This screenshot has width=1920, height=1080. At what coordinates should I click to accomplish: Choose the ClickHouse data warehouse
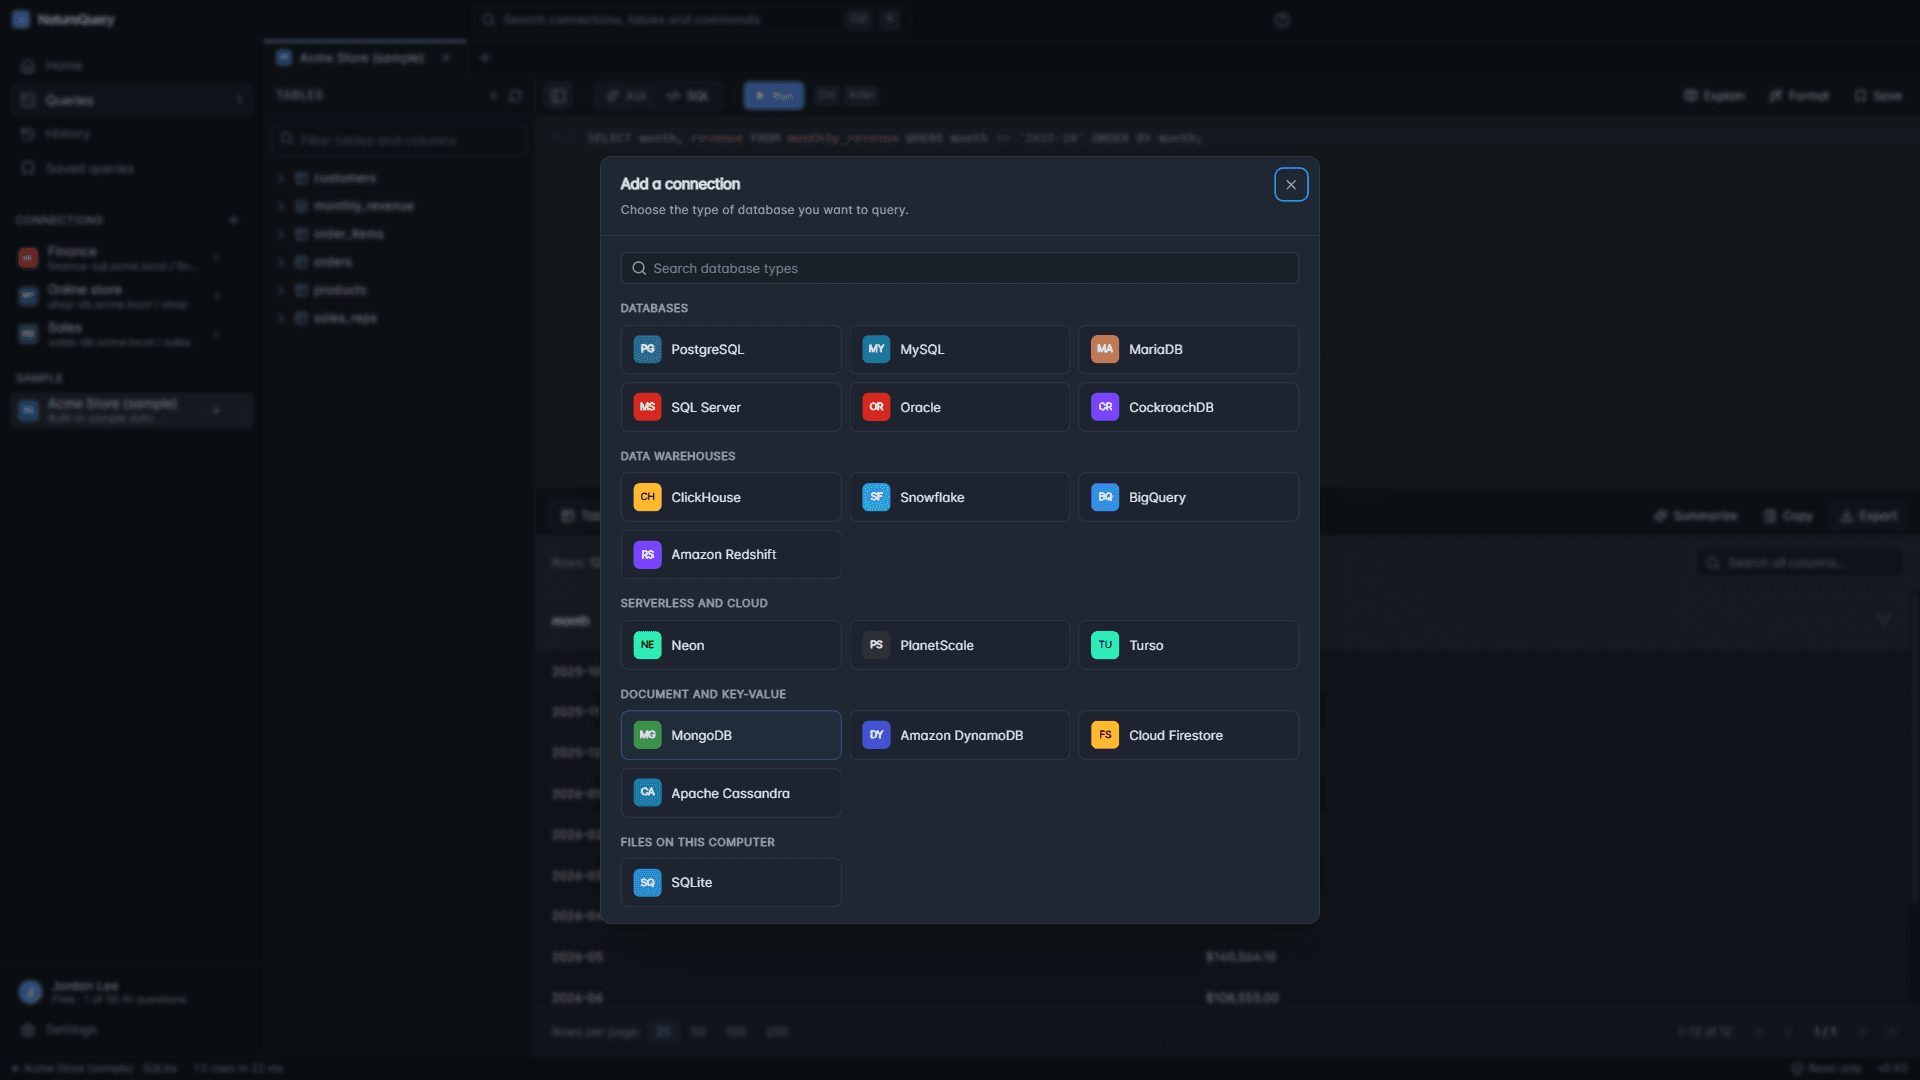[x=730, y=497]
